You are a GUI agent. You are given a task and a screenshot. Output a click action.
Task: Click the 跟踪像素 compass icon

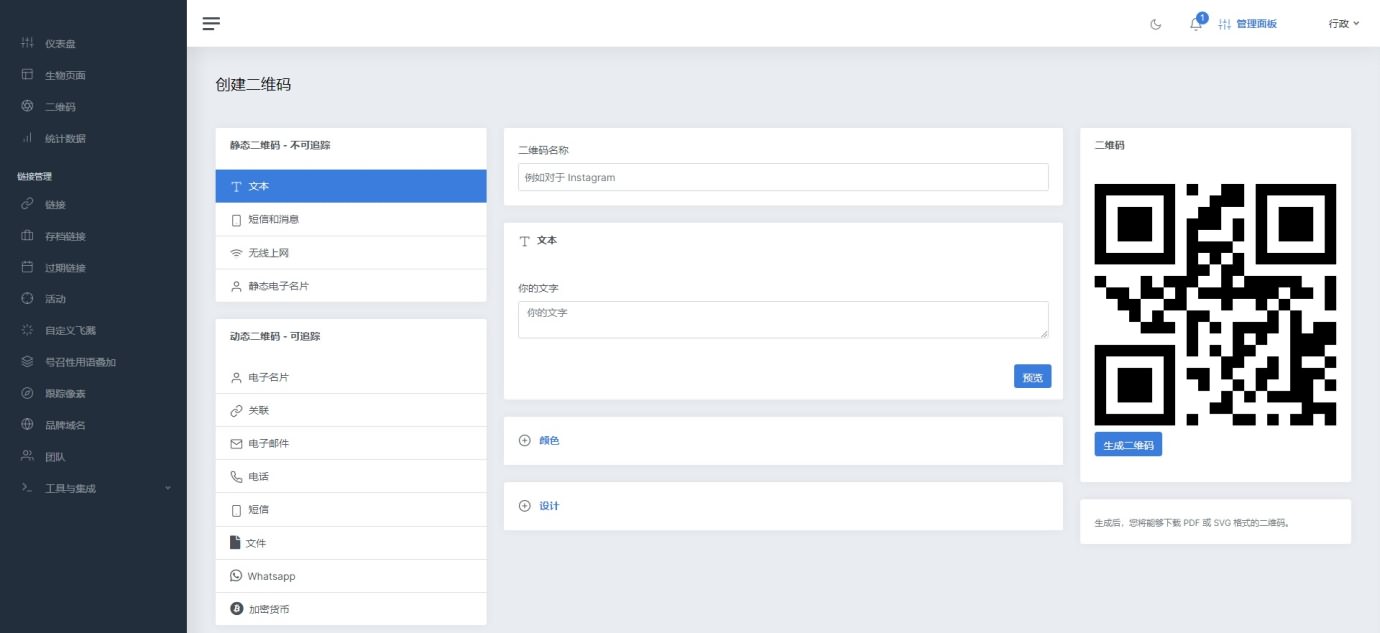pos(27,394)
